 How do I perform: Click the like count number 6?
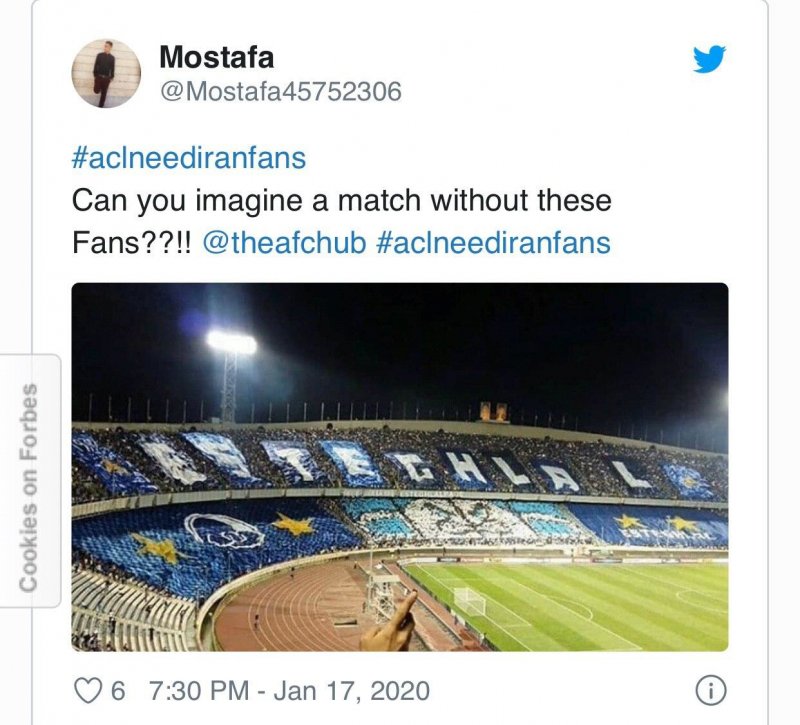pos(117,690)
